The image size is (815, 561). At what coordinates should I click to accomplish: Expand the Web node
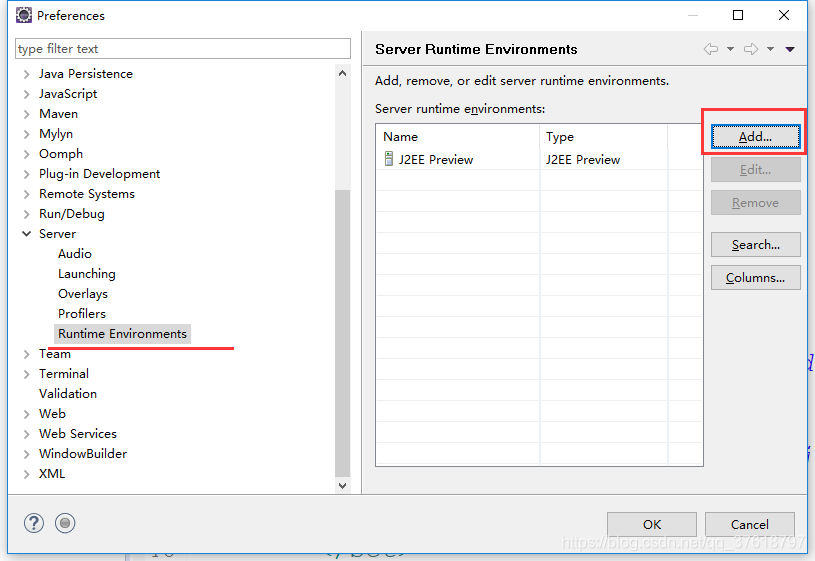point(27,414)
